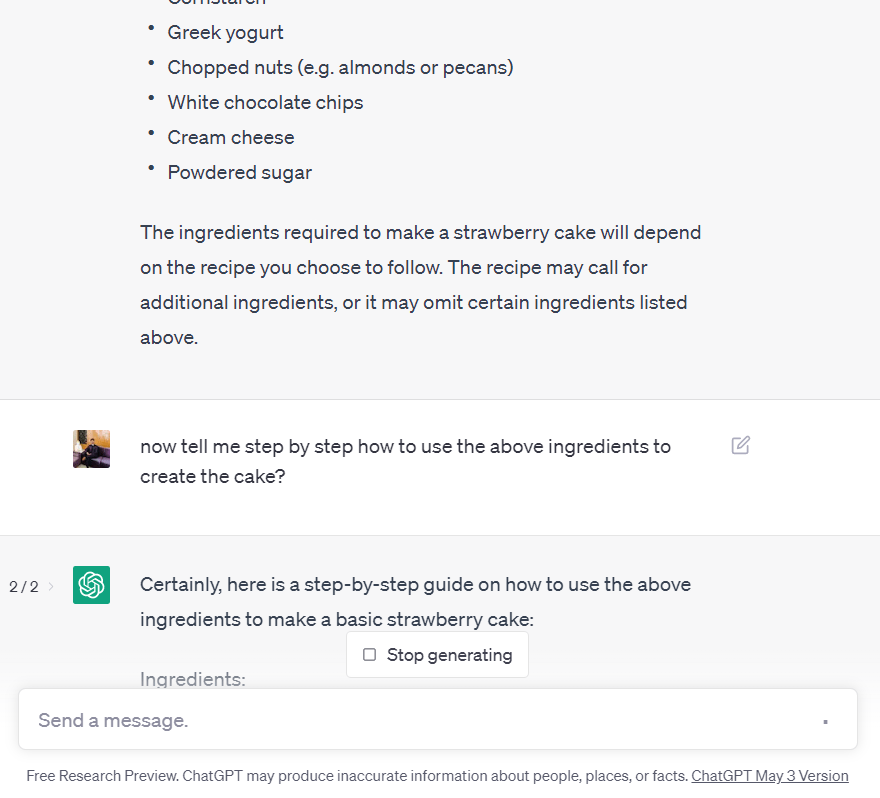Image resolution: width=880 pixels, height=798 pixels.
Task: Open the user profile avatar picture
Action: [91, 449]
